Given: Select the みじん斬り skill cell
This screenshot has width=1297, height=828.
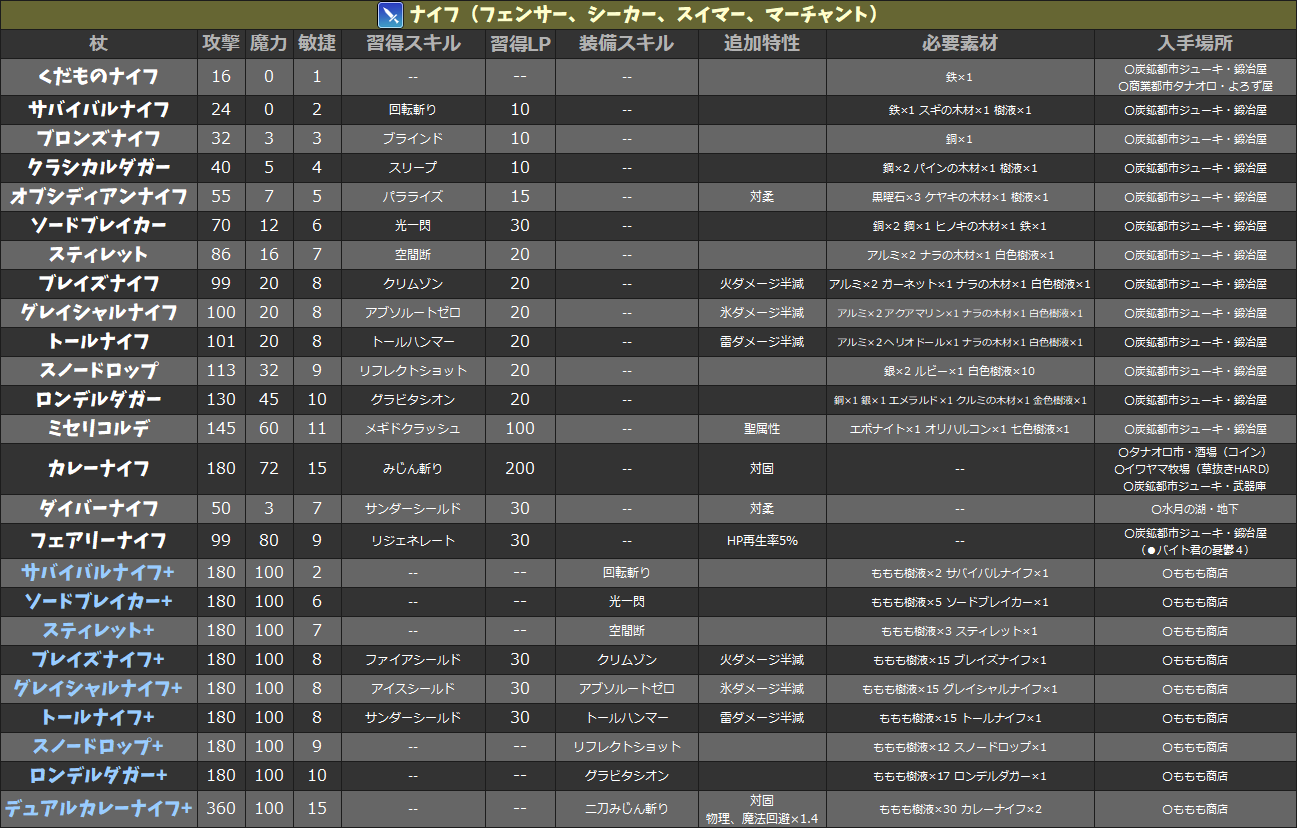Looking at the screenshot, I should pyautogui.click(x=413, y=468).
